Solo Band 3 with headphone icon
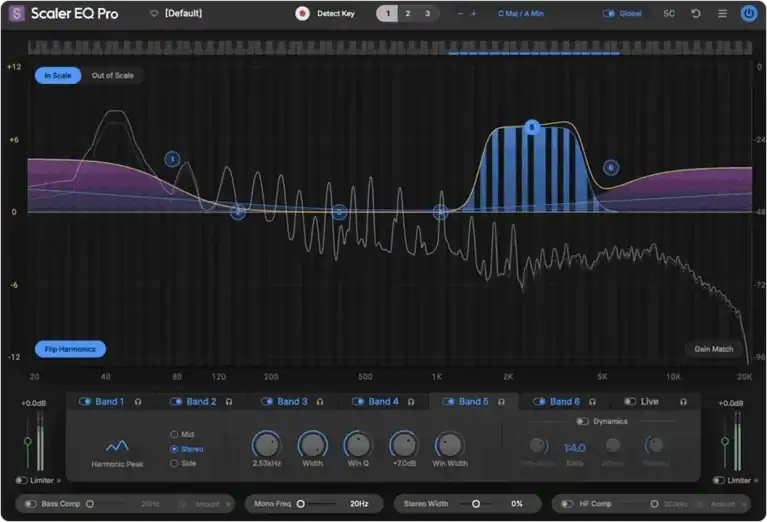This screenshot has width=767, height=522. coord(320,402)
